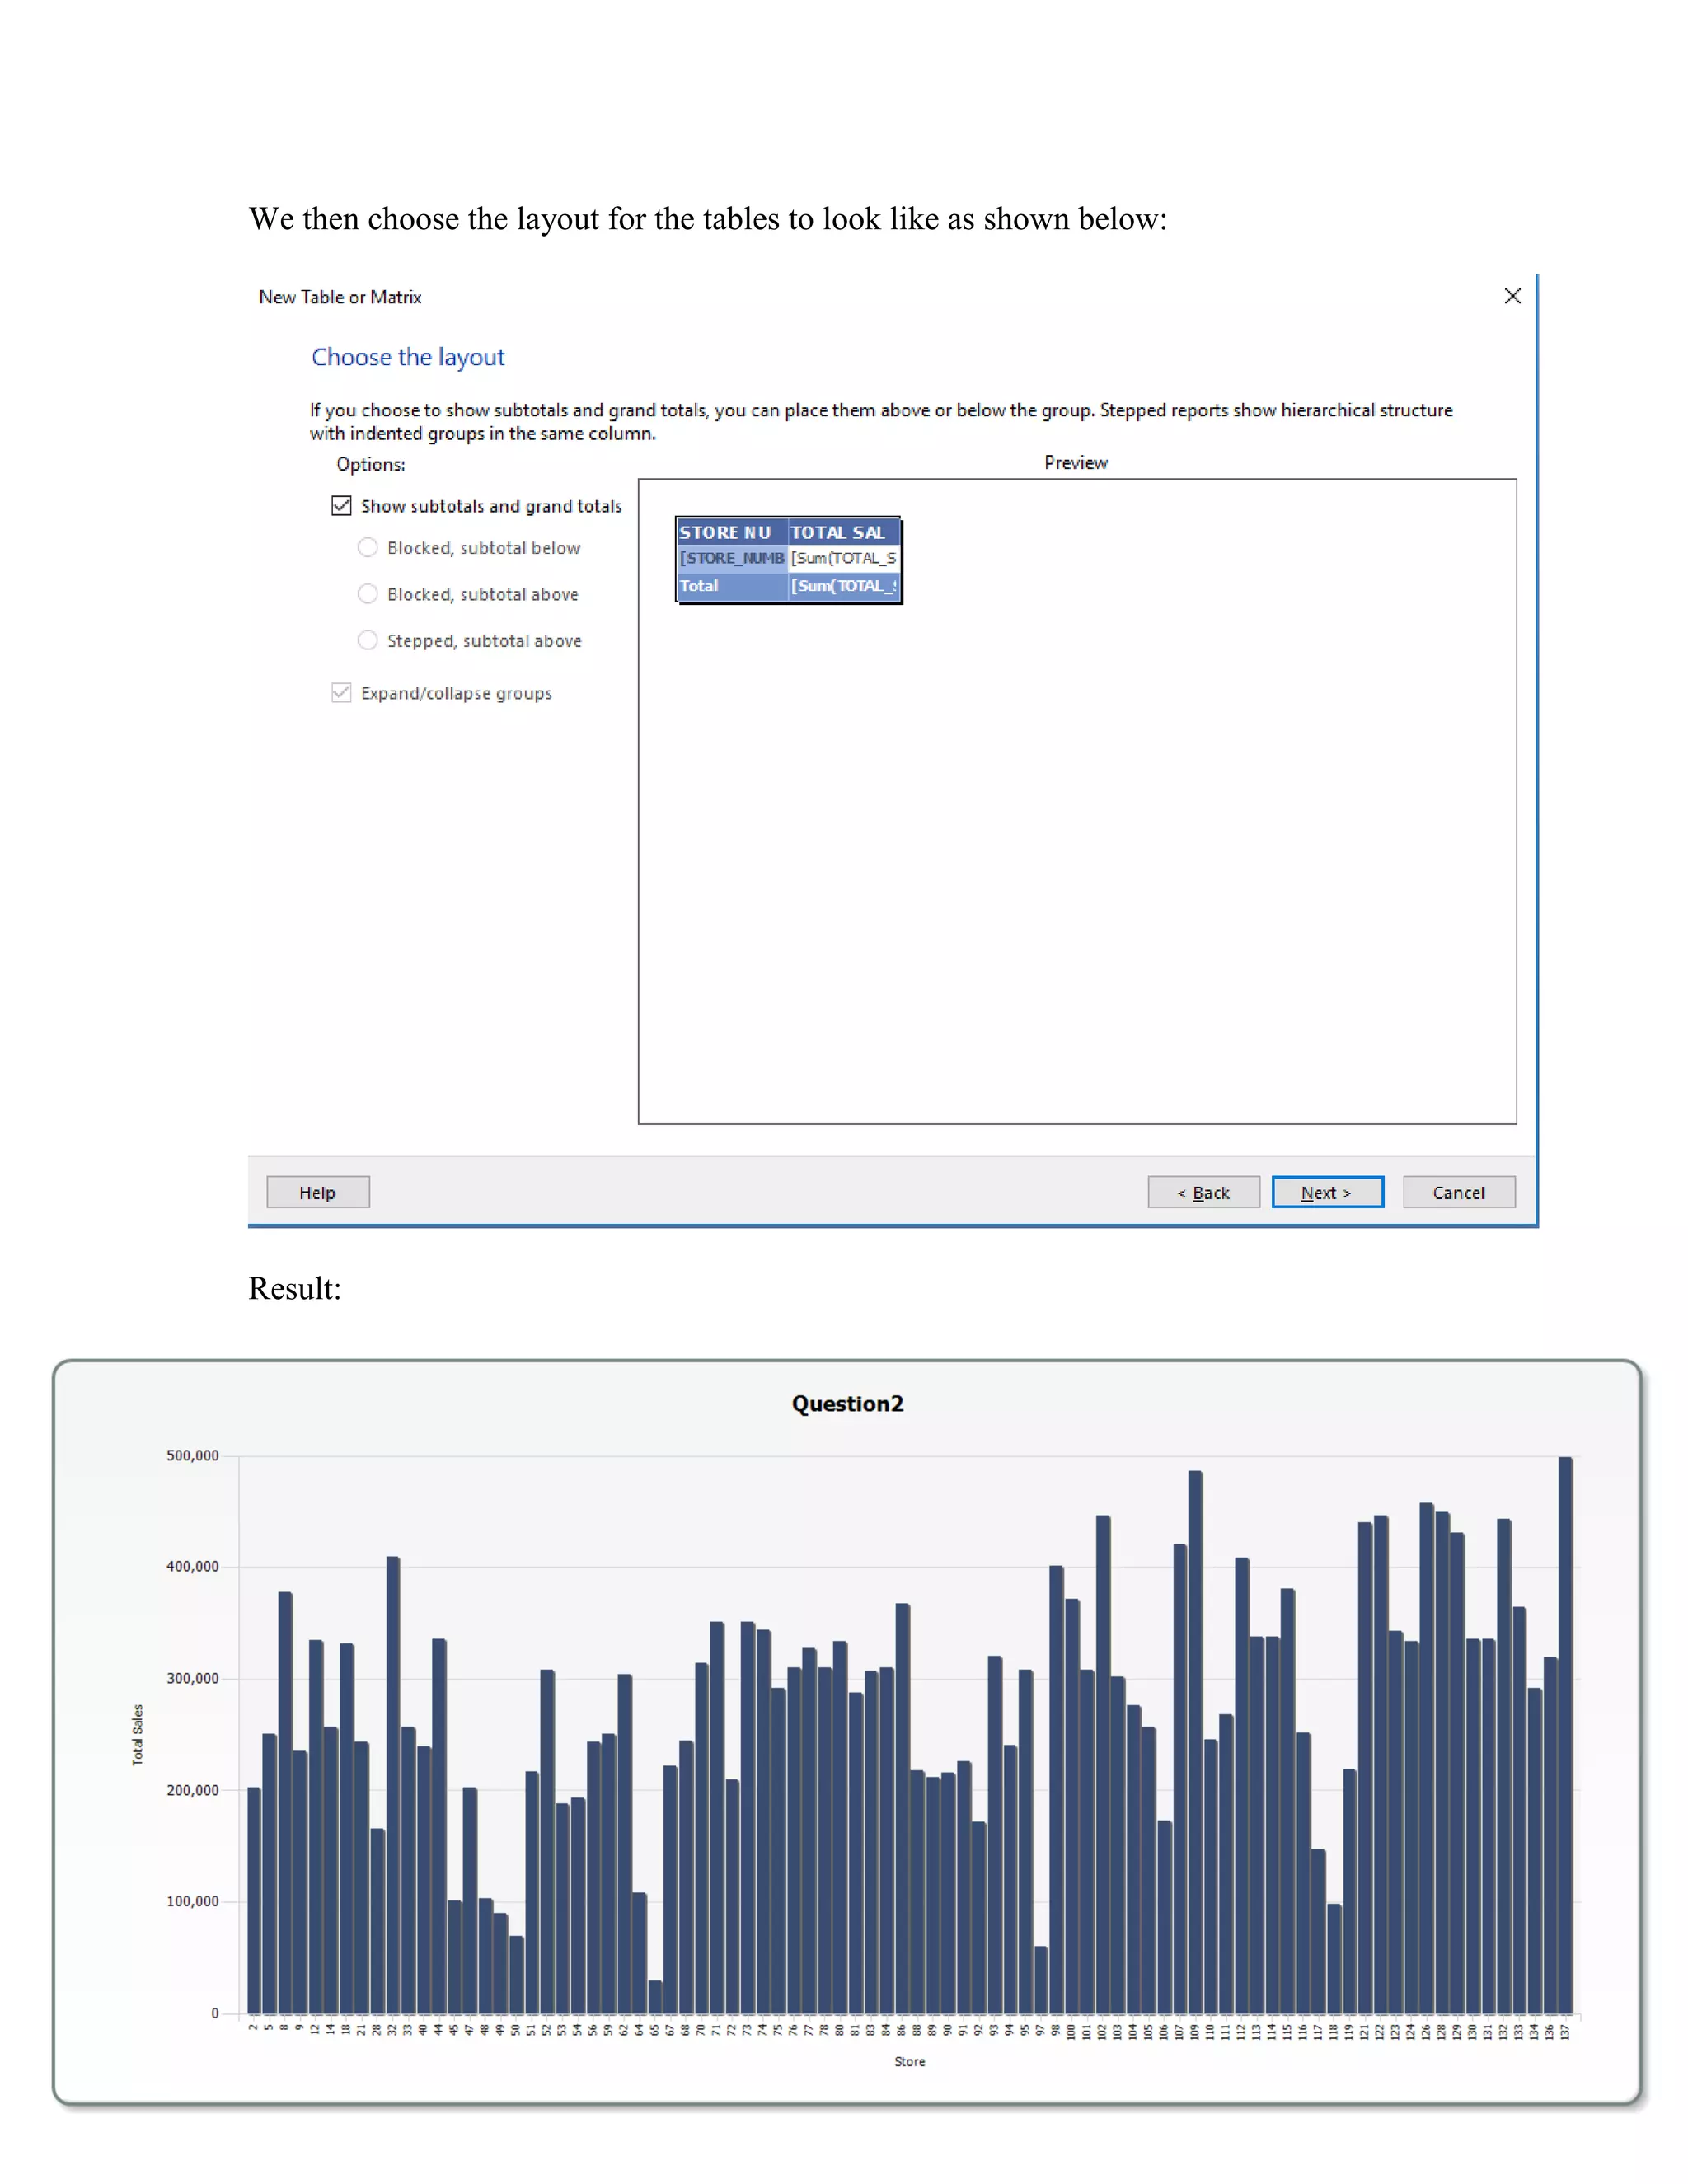The width and height of the screenshot is (1688, 2184).
Task: Click the Total Sales axis label
Action: (x=138, y=1735)
